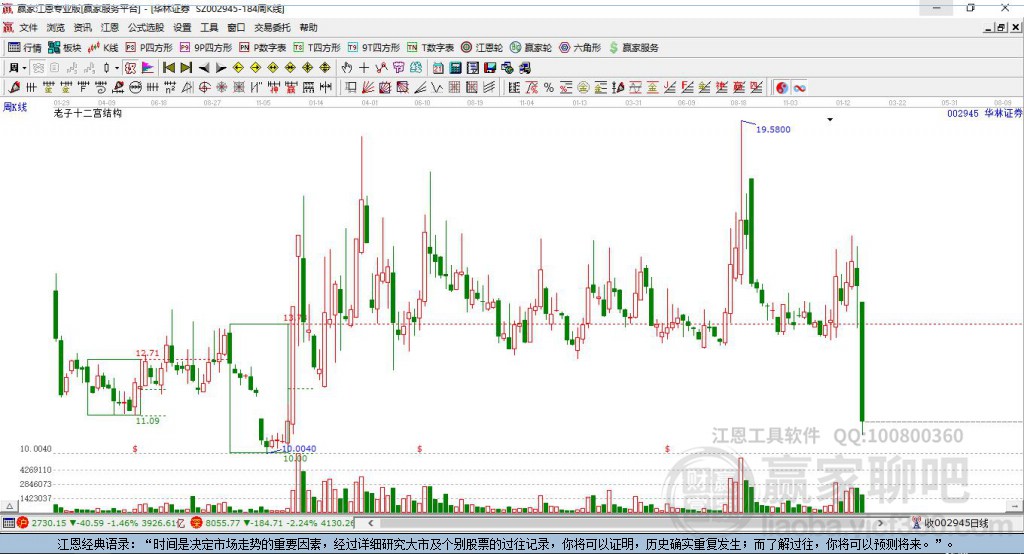This screenshot has width=1024, height=554.
Task: Expand the 周 period dropdown
Action: coord(24,68)
